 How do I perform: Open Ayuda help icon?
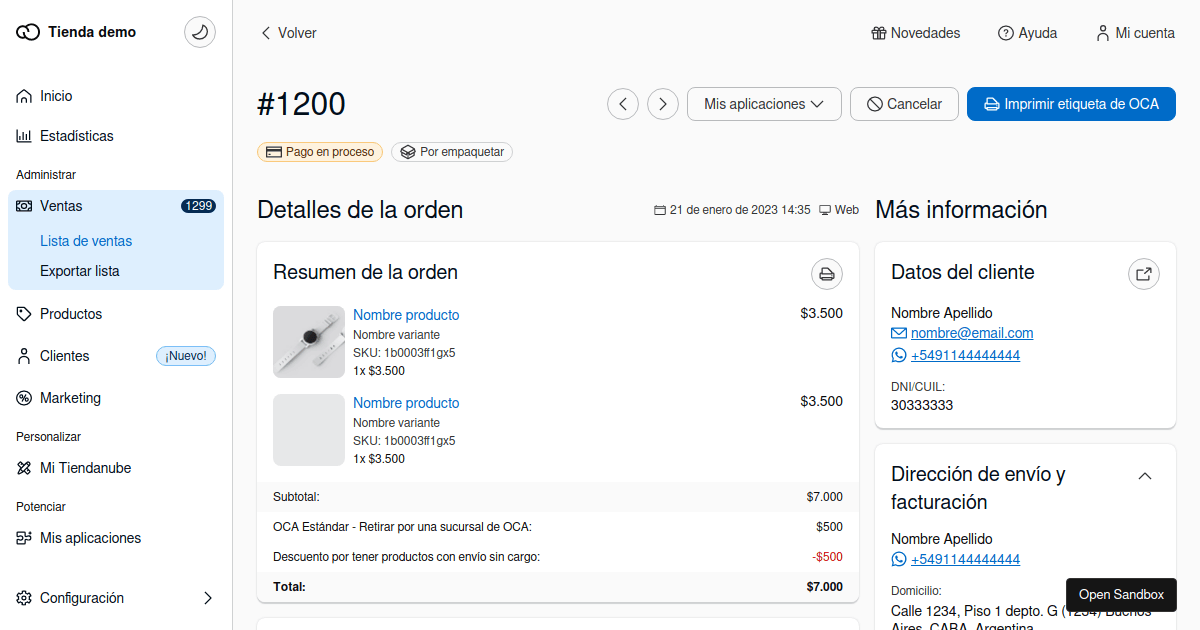(1006, 33)
